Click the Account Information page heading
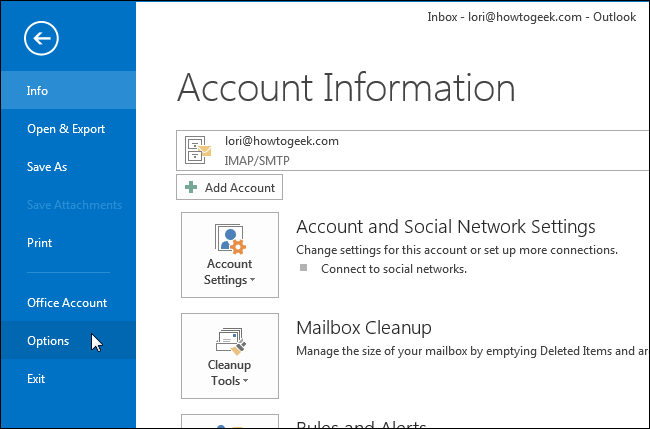Screen dimensions: 650x429 tap(346, 89)
